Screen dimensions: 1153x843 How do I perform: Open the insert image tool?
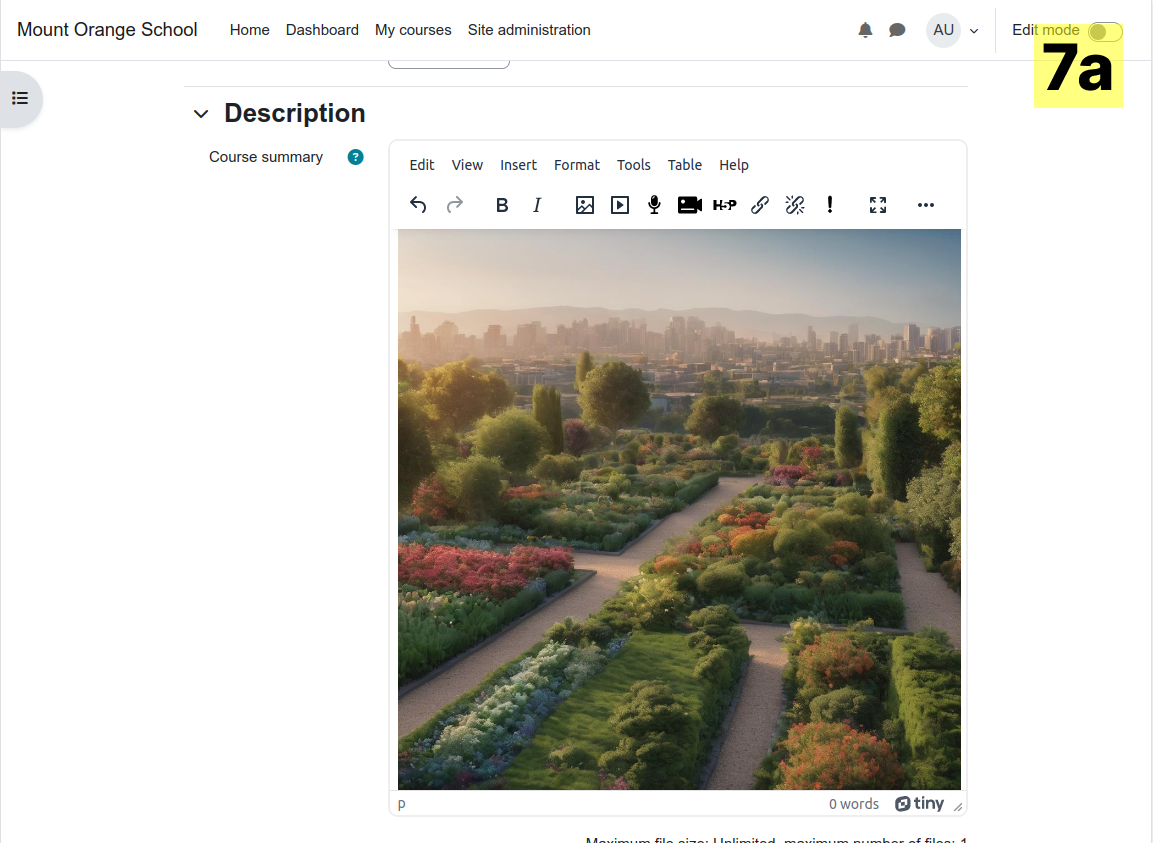pyautogui.click(x=585, y=205)
